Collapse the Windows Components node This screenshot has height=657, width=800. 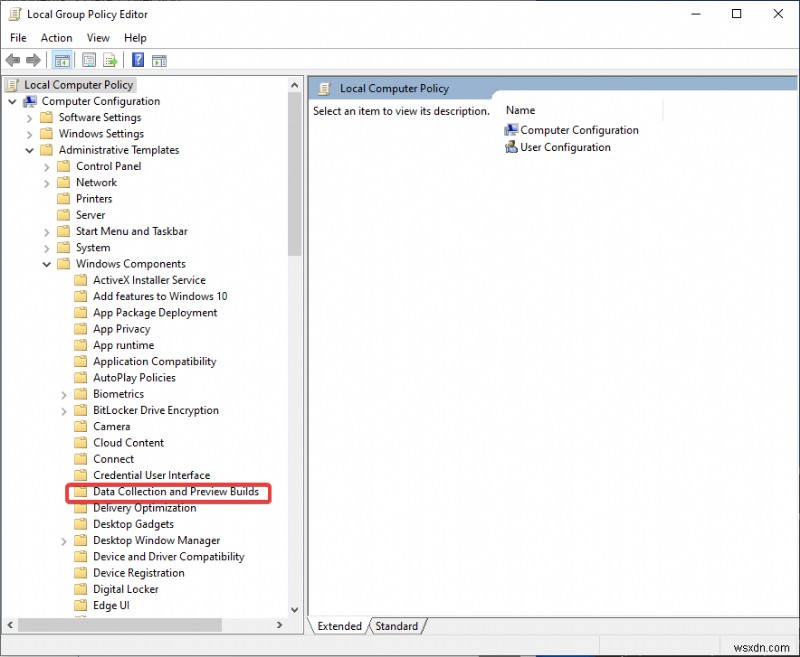46,263
